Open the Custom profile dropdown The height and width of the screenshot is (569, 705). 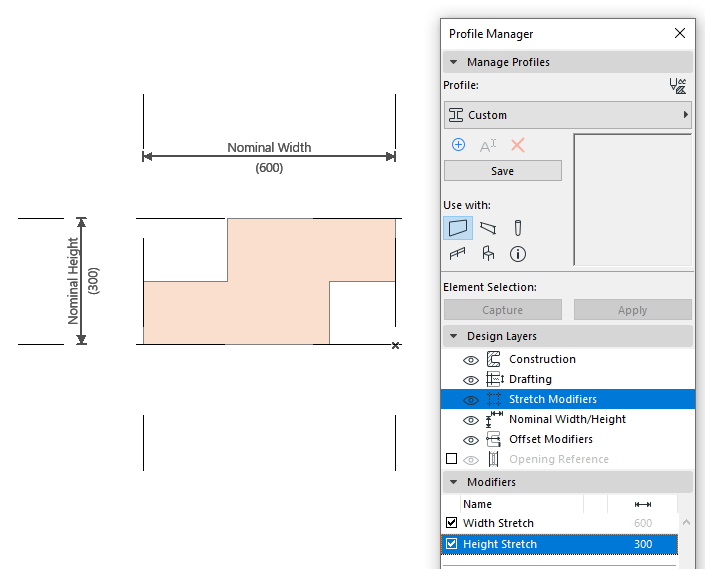point(567,115)
